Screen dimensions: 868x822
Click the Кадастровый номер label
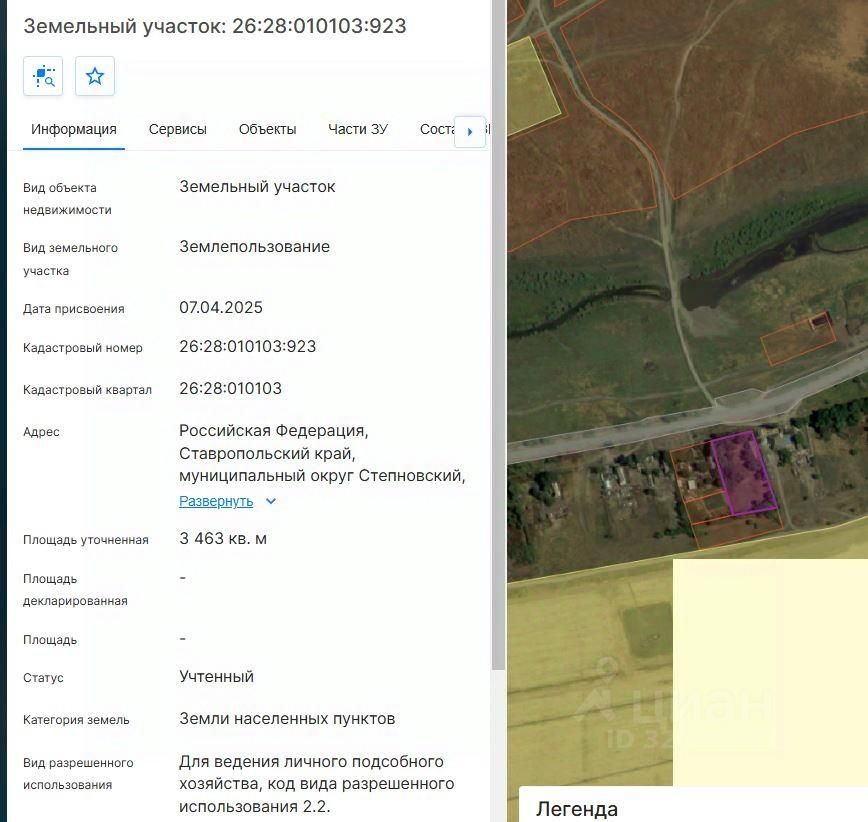[x=83, y=348]
